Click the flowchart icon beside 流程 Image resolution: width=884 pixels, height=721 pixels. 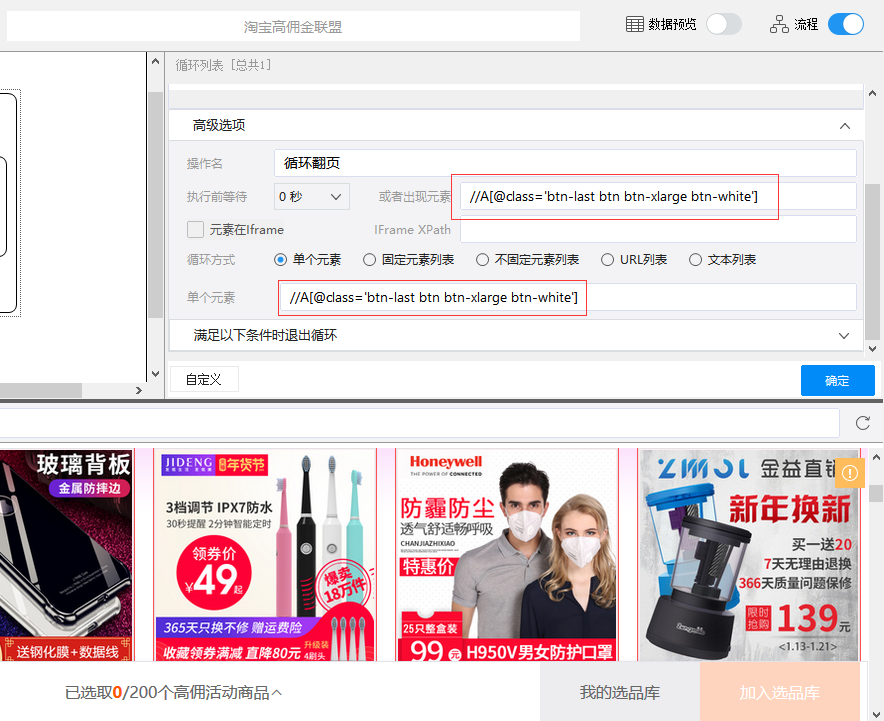point(779,24)
